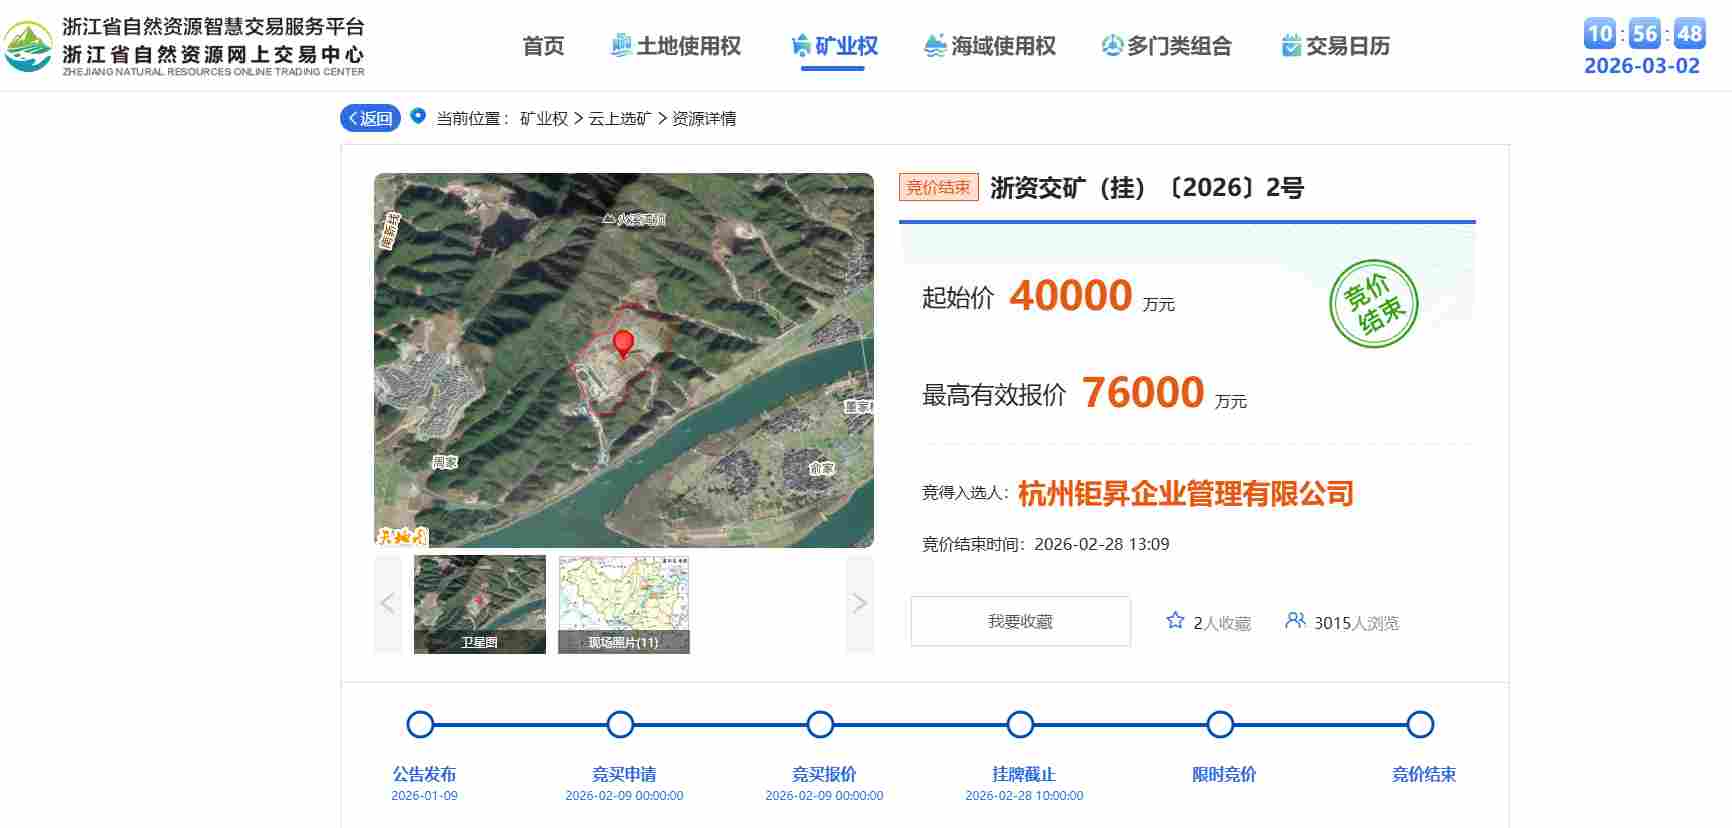Click the star icon beside 2人收藏
Viewport: 1732px width, 828px height.
(1175, 621)
